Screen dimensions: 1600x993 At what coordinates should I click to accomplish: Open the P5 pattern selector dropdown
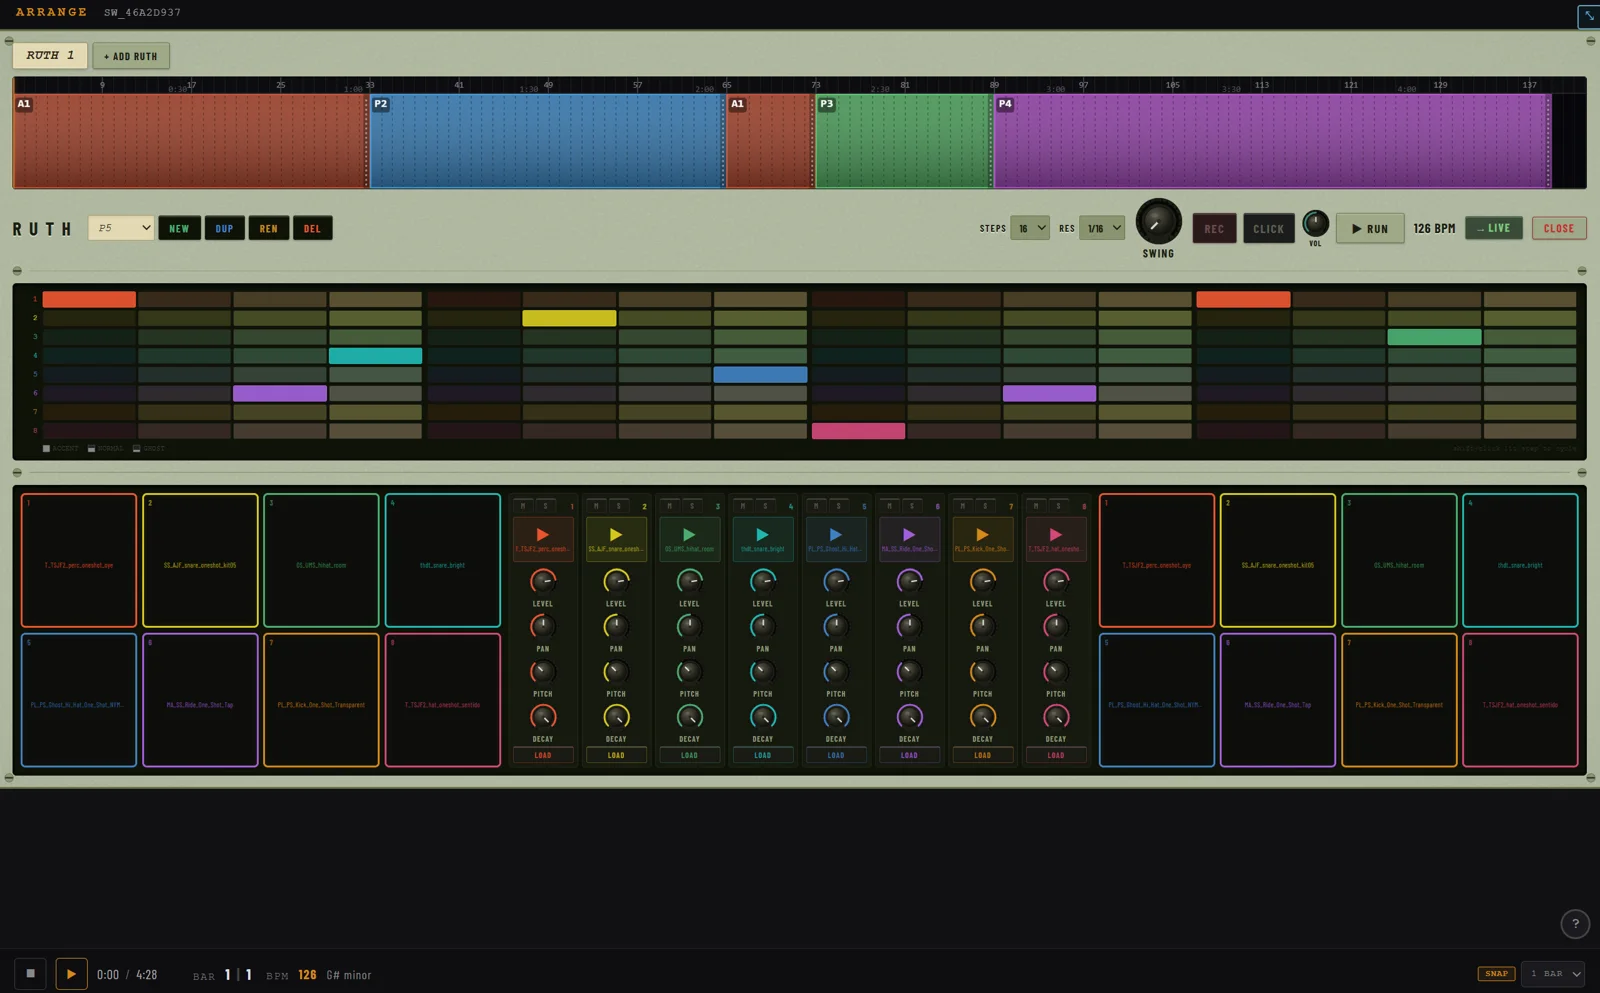(x=121, y=228)
